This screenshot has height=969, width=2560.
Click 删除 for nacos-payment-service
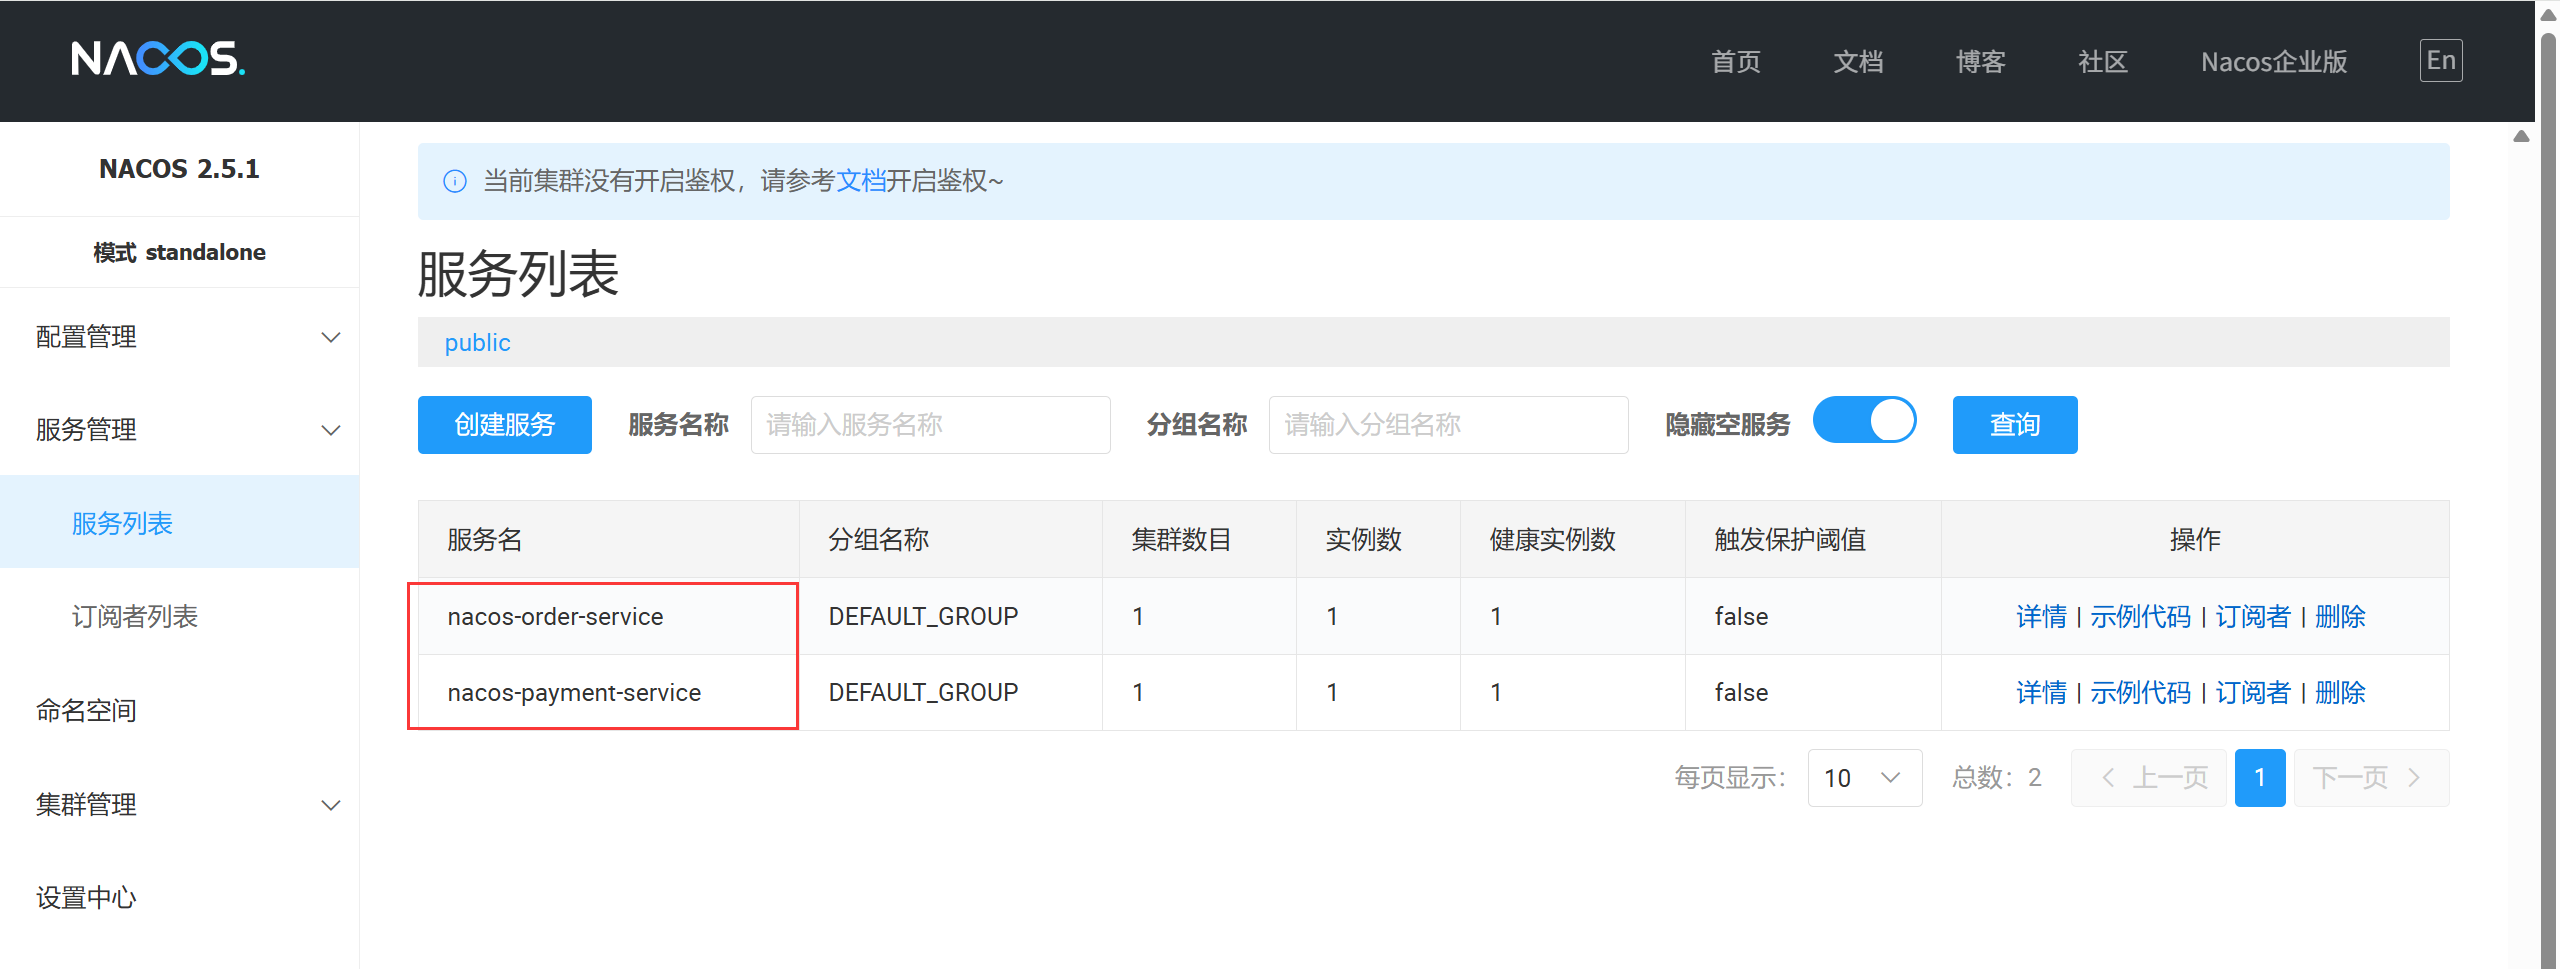[x=2340, y=693]
